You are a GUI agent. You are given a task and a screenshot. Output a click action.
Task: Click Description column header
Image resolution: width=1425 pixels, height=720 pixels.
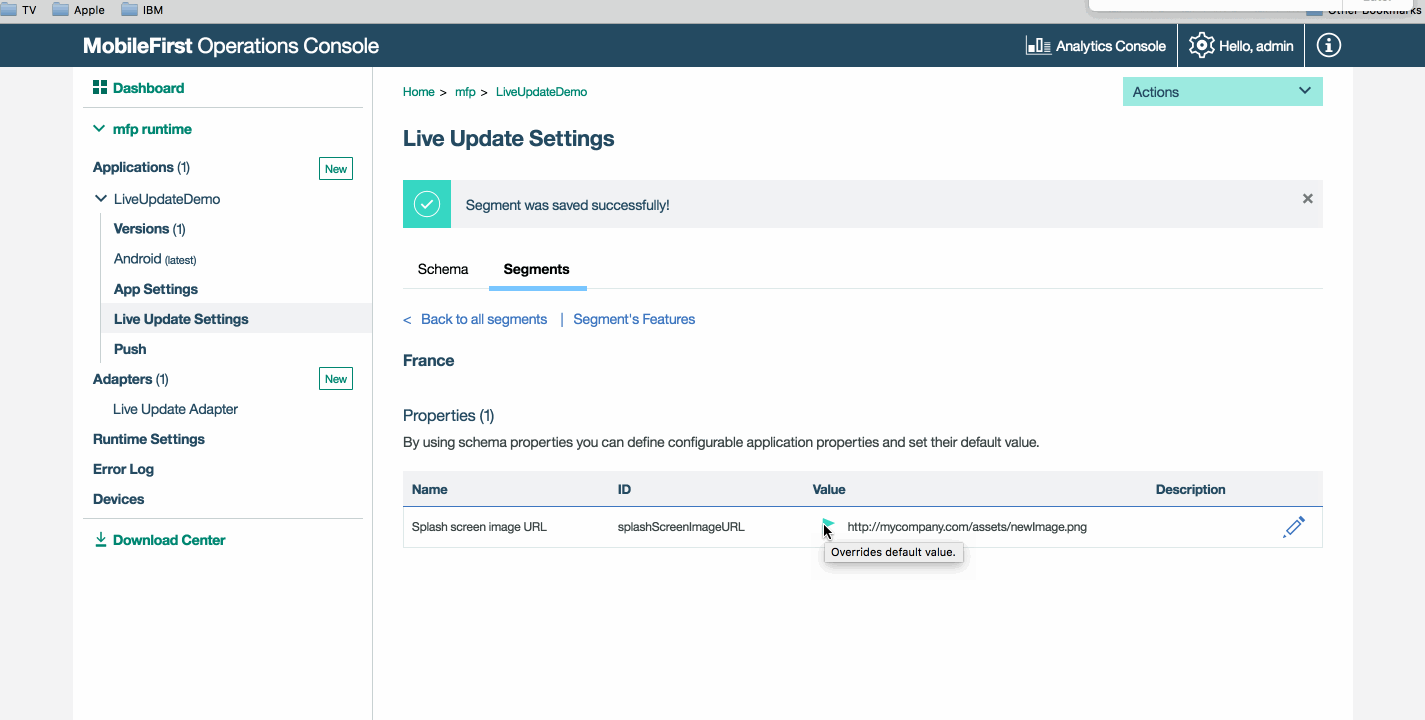1190,490
